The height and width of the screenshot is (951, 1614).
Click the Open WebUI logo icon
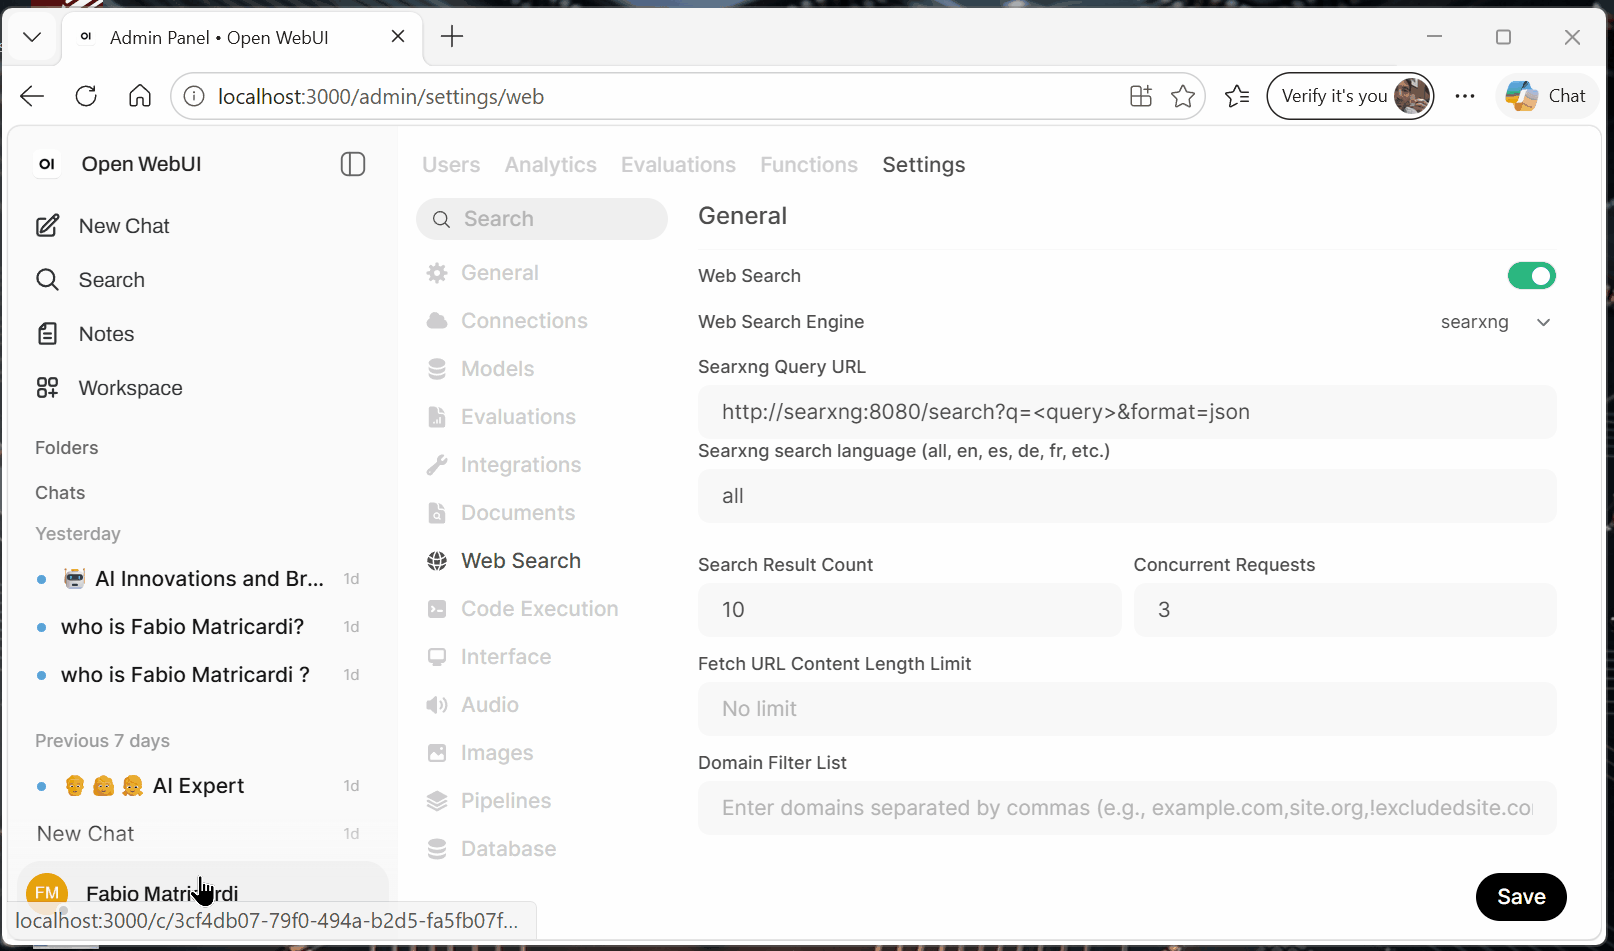point(47,164)
